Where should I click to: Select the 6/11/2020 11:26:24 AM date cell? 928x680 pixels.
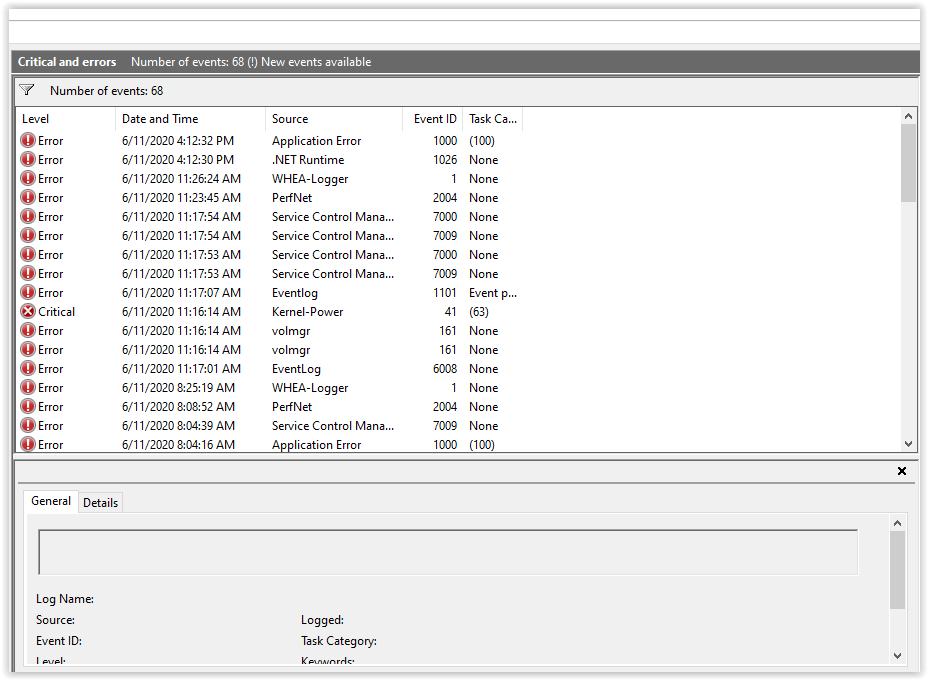tap(181, 178)
